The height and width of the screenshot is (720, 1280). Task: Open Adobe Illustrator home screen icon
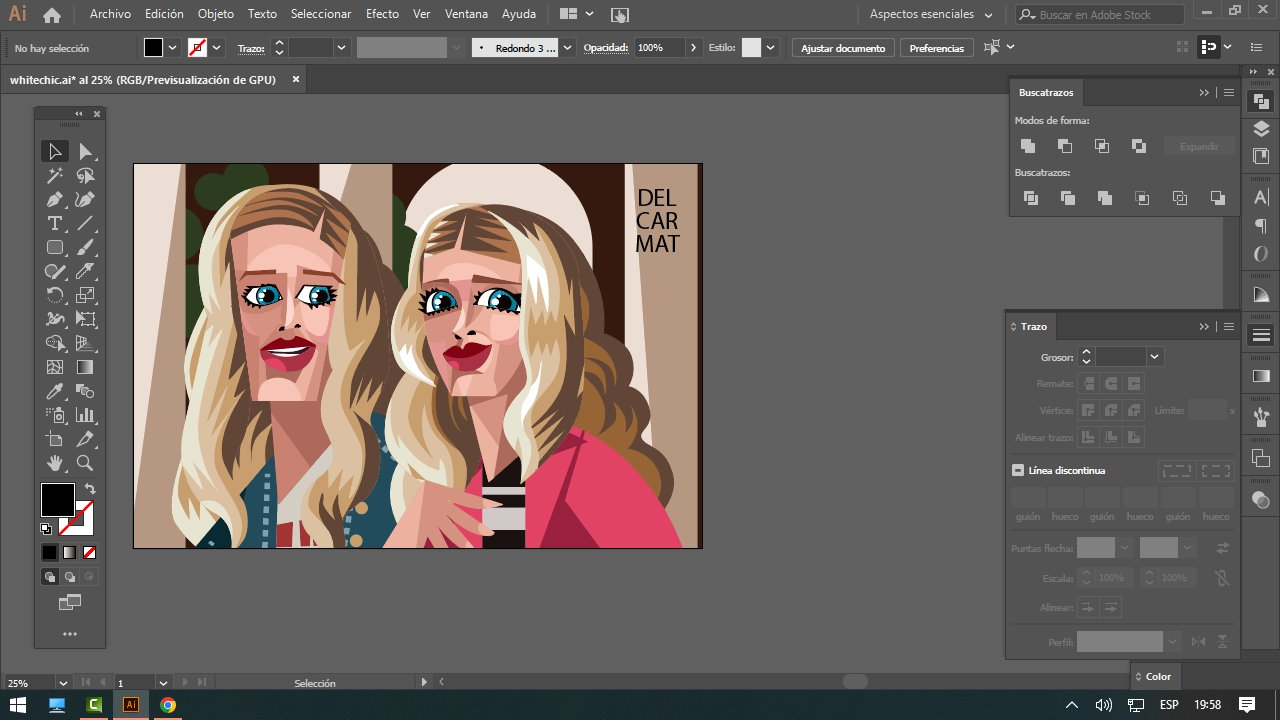click(52, 15)
